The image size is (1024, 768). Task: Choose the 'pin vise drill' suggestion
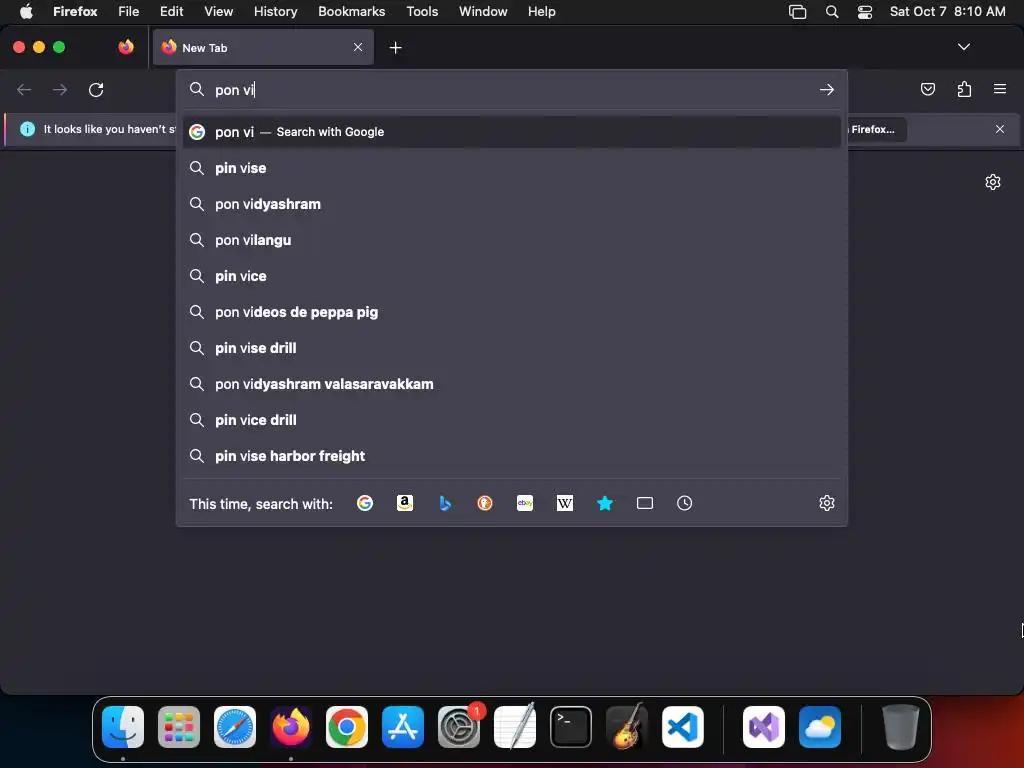click(511, 347)
